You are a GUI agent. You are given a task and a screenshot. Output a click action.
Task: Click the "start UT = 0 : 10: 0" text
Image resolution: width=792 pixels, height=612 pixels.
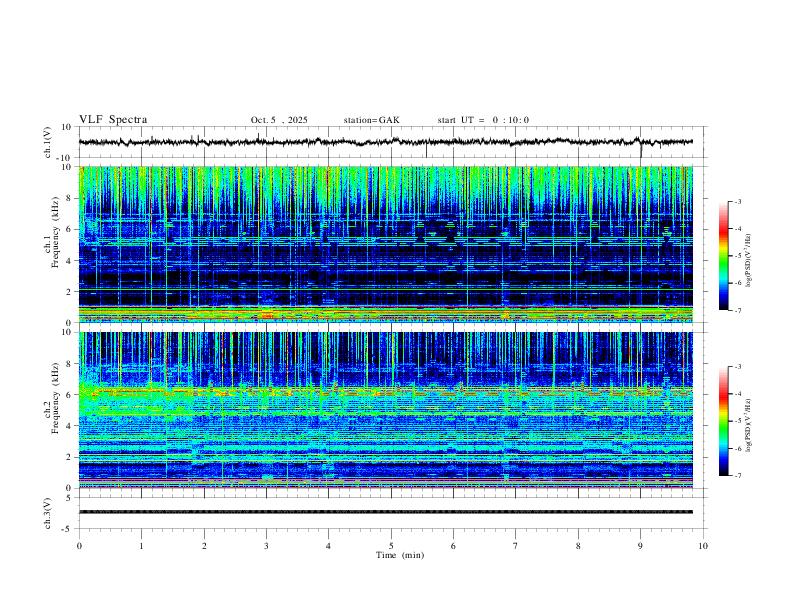pyautogui.click(x=483, y=120)
